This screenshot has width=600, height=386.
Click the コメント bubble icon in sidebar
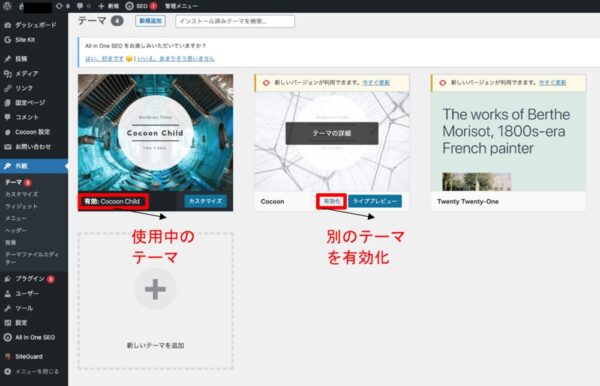[8, 117]
